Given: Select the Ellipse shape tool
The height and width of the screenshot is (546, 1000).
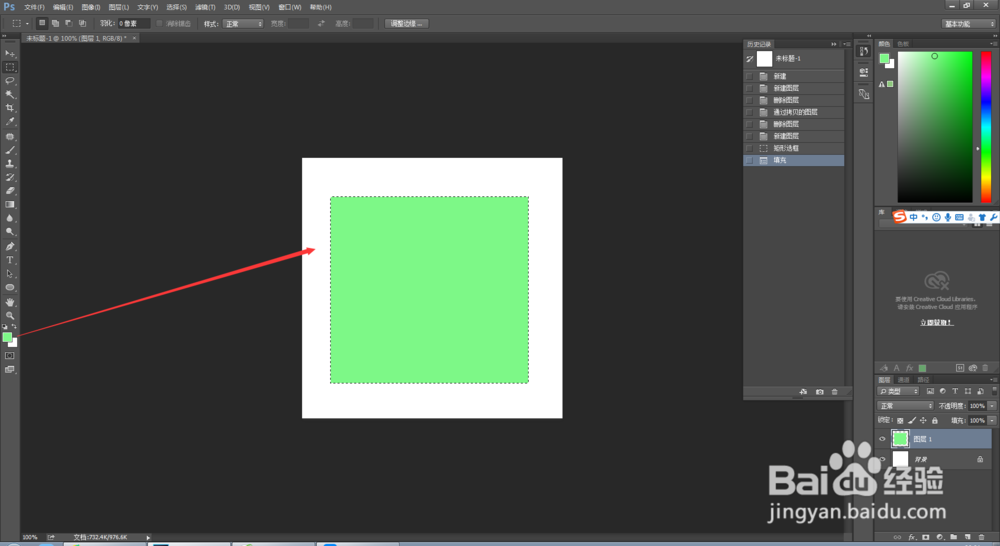Looking at the screenshot, I should pyautogui.click(x=10, y=288).
